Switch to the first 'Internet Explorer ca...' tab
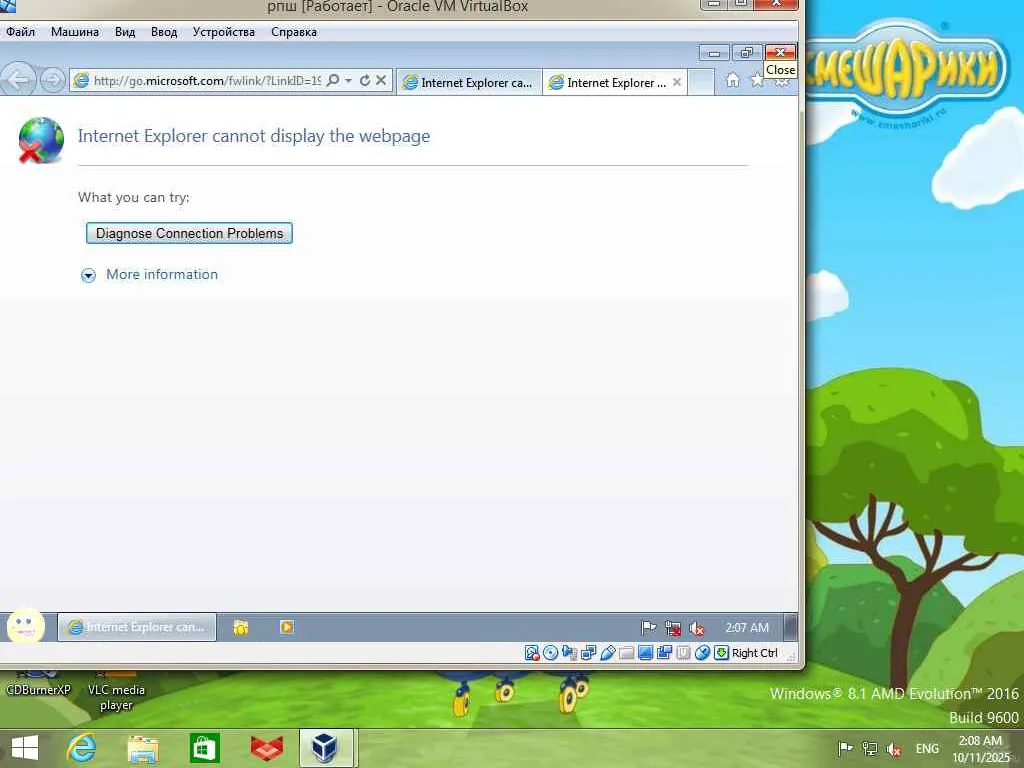This screenshot has height=768, width=1024. coord(469,82)
